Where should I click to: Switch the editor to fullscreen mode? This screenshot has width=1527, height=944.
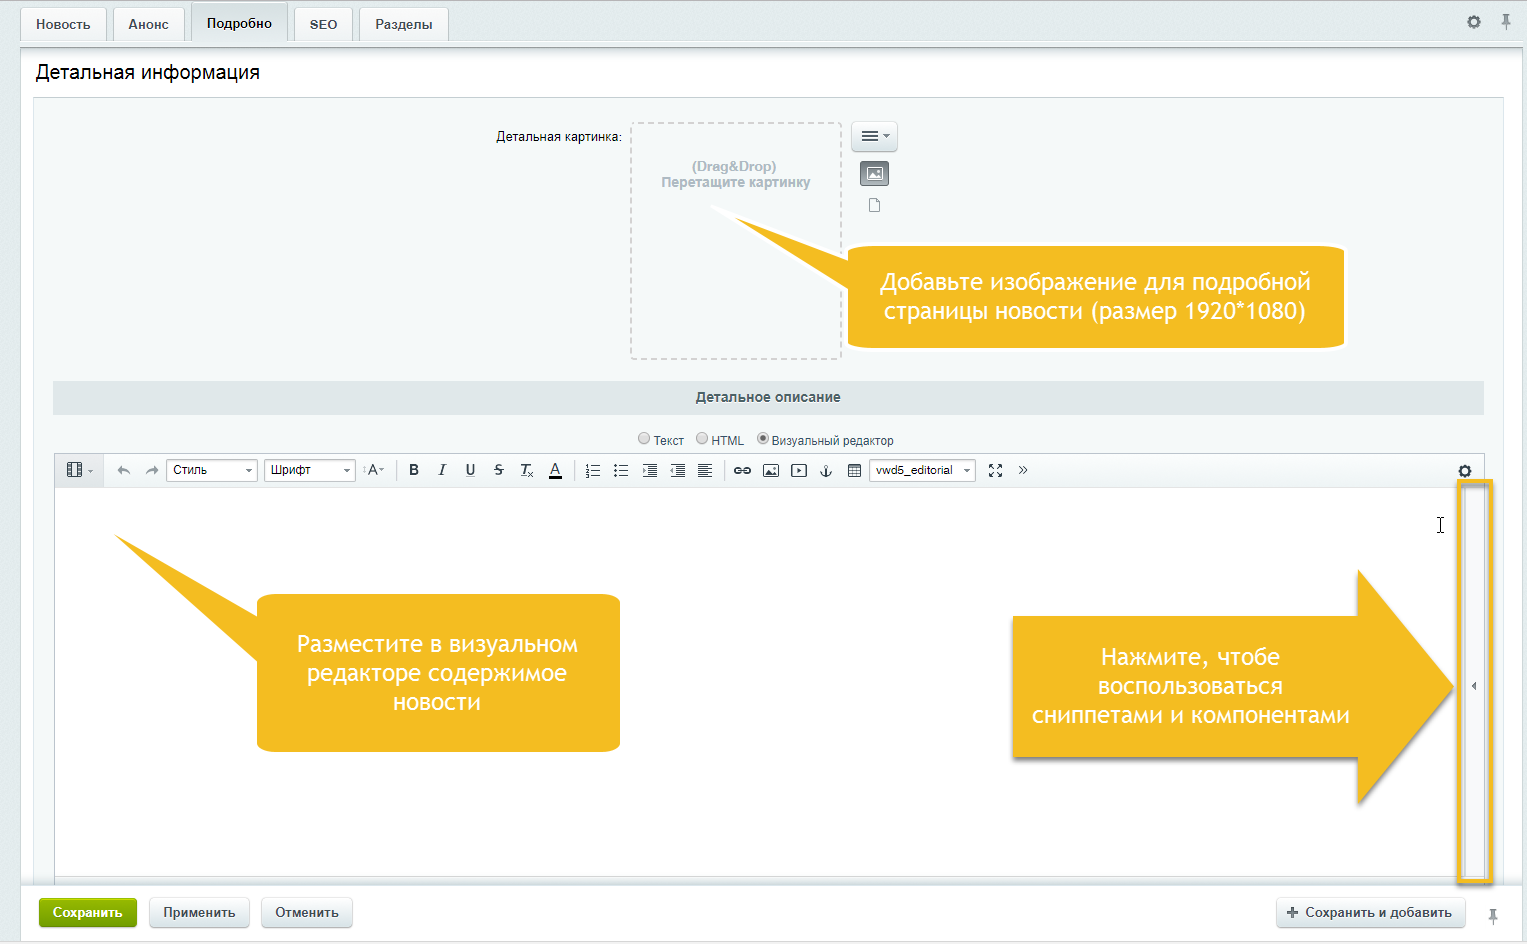point(995,470)
